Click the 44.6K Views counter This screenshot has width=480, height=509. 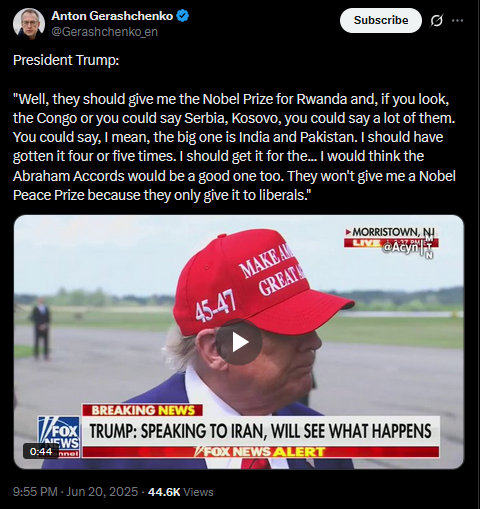tap(180, 492)
